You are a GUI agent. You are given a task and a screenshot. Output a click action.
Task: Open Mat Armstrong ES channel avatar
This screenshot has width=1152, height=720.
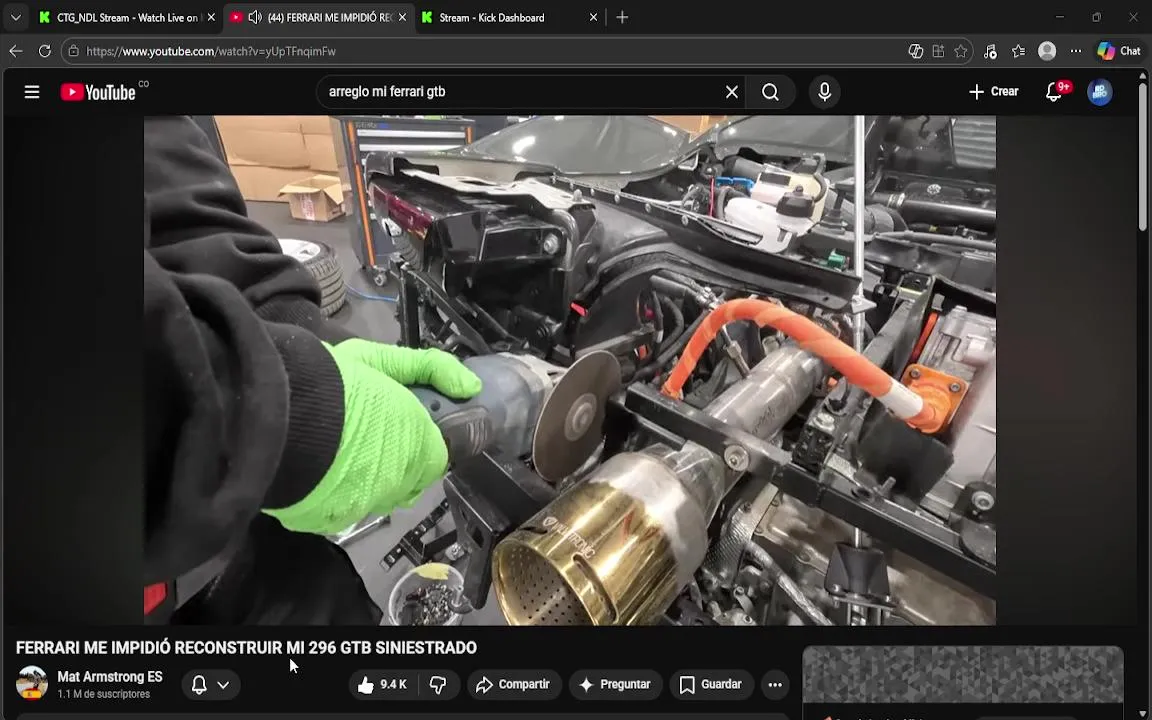32,683
